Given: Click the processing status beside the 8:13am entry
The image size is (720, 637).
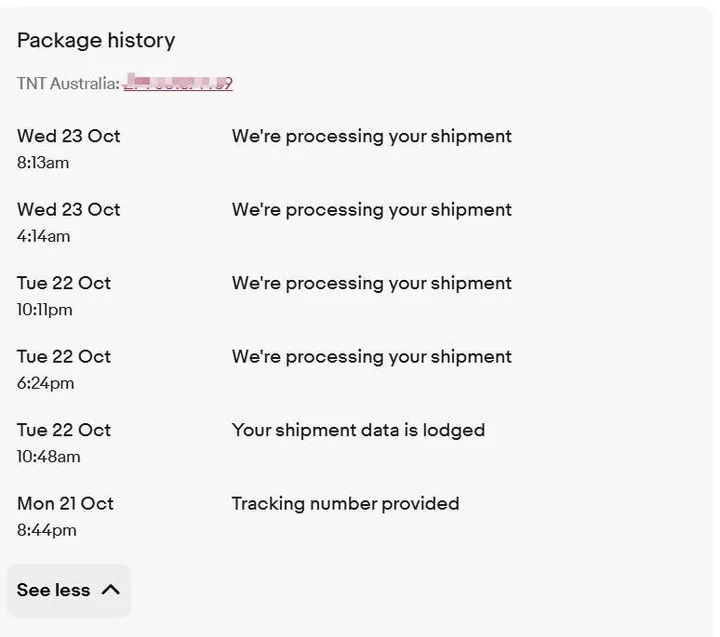Looking at the screenshot, I should [x=371, y=136].
